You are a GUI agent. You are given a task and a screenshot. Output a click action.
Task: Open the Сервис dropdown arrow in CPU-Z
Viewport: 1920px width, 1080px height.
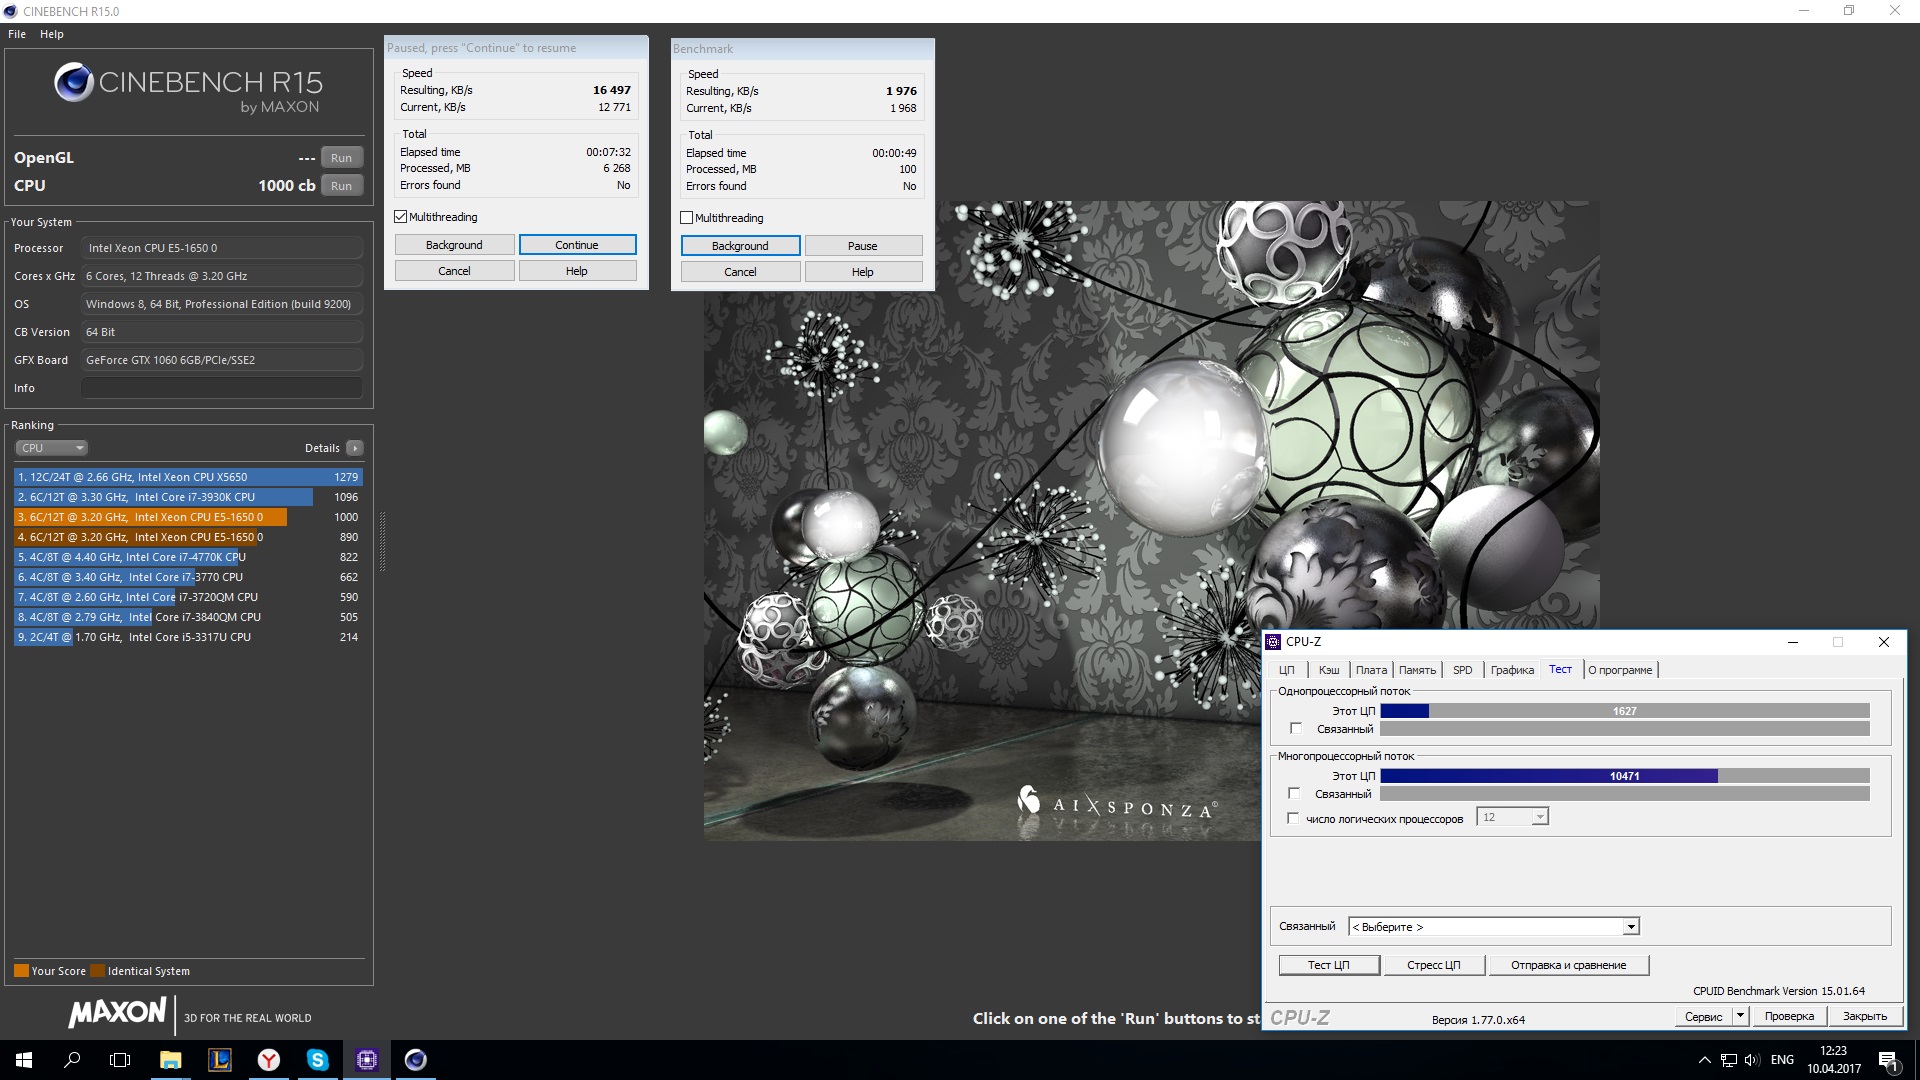point(1740,1016)
